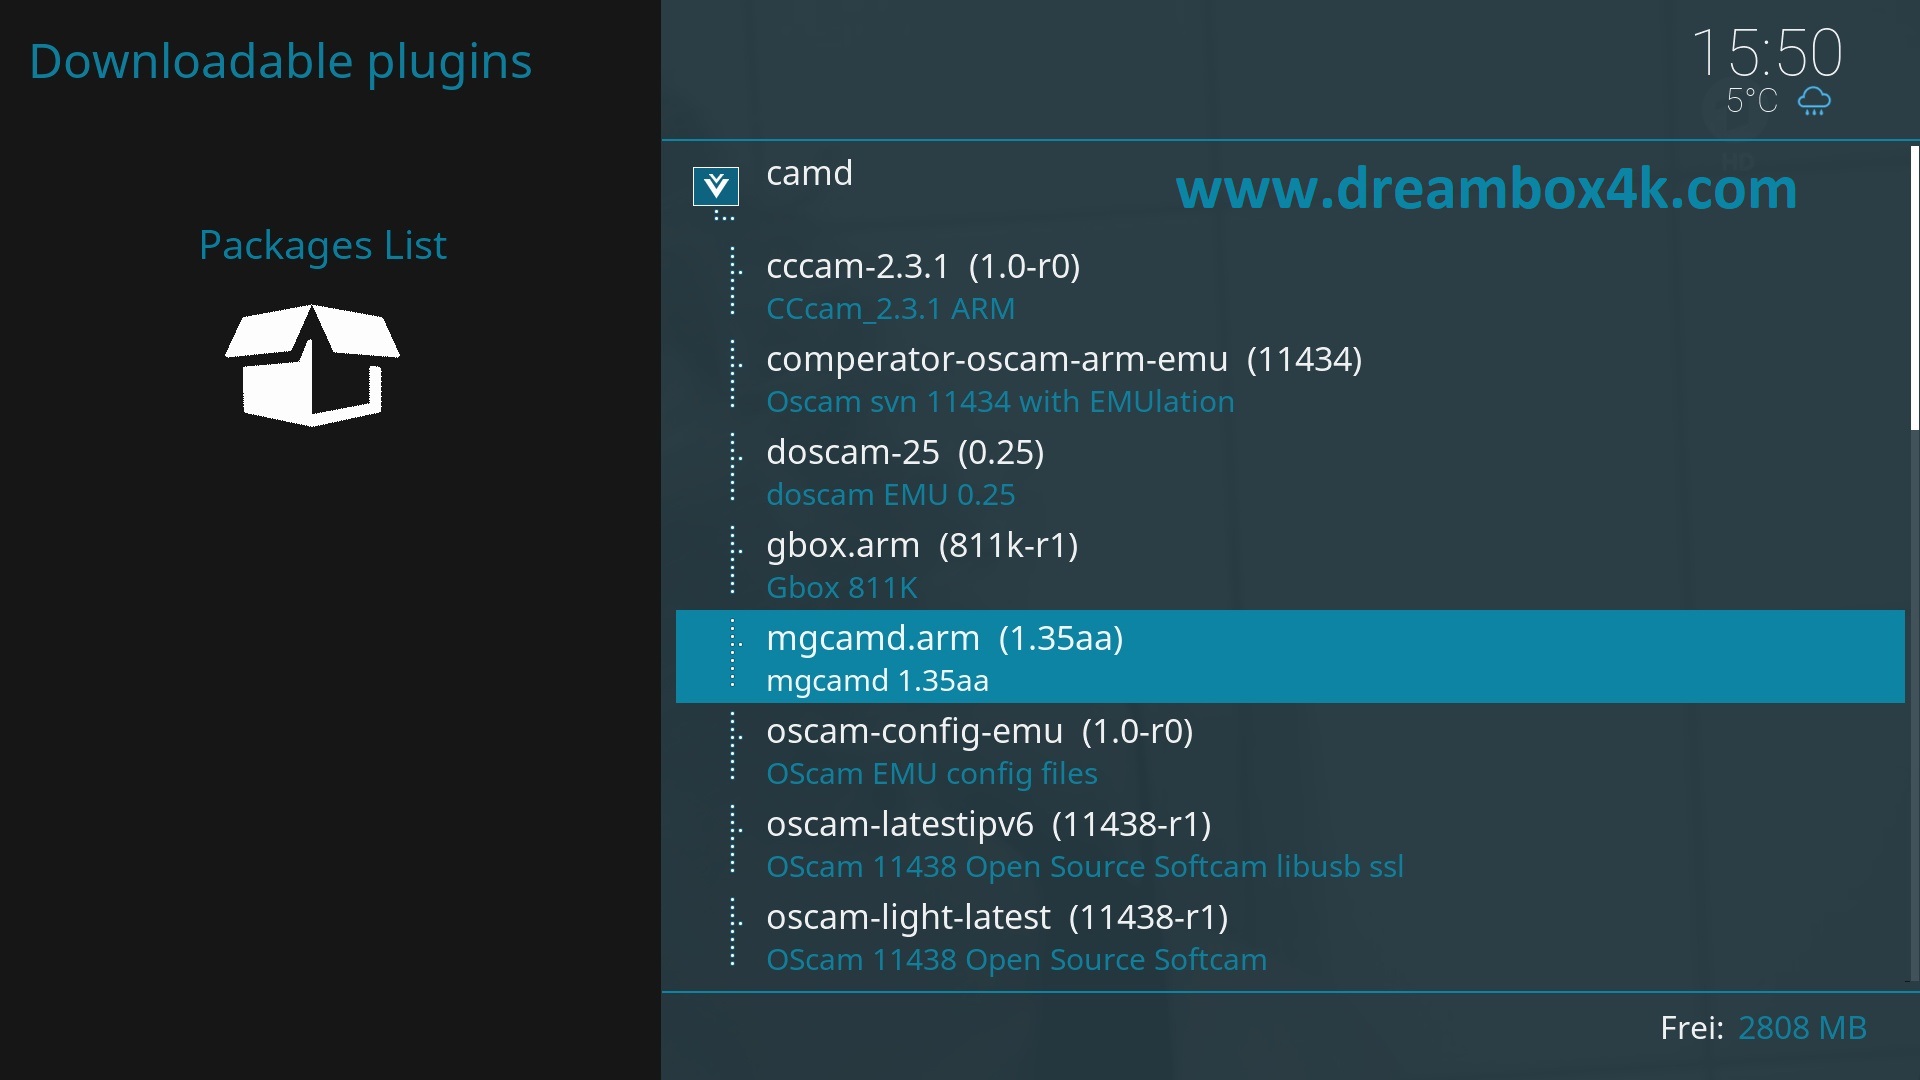Click the 15:50 clock display

tap(1766, 52)
